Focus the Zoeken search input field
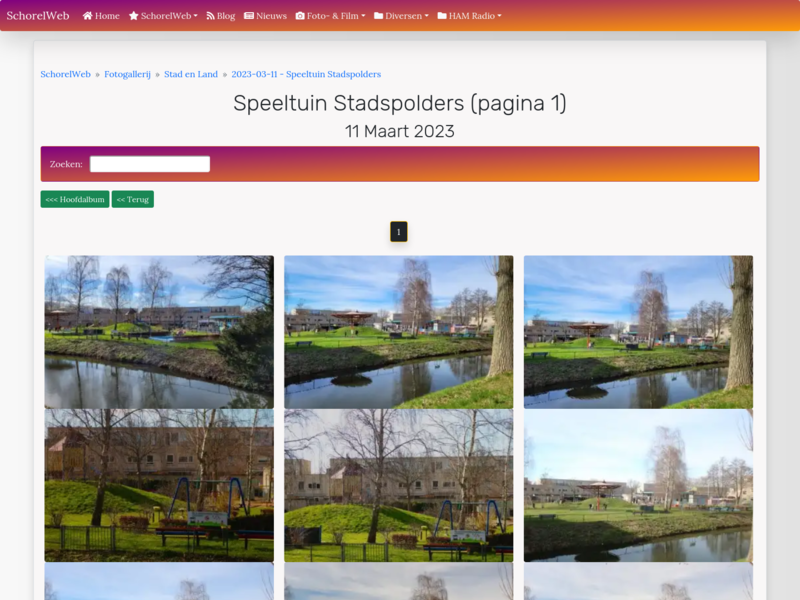800x600 pixels. (x=150, y=164)
